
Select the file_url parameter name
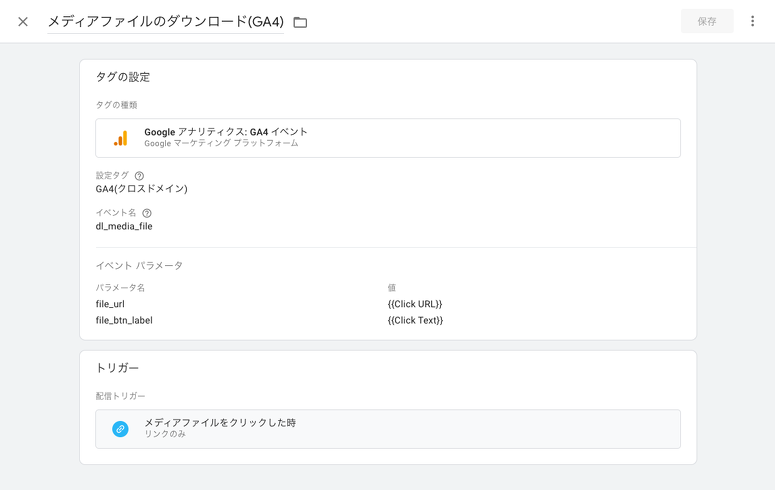point(110,304)
